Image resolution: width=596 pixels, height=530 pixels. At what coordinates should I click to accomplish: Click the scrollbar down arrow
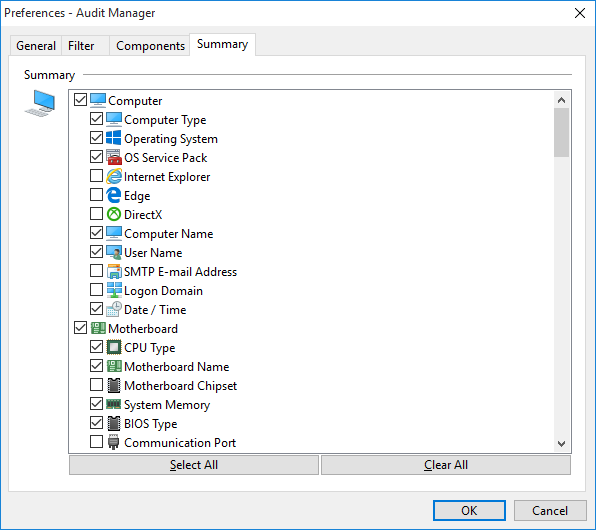pyautogui.click(x=561, y=444)
